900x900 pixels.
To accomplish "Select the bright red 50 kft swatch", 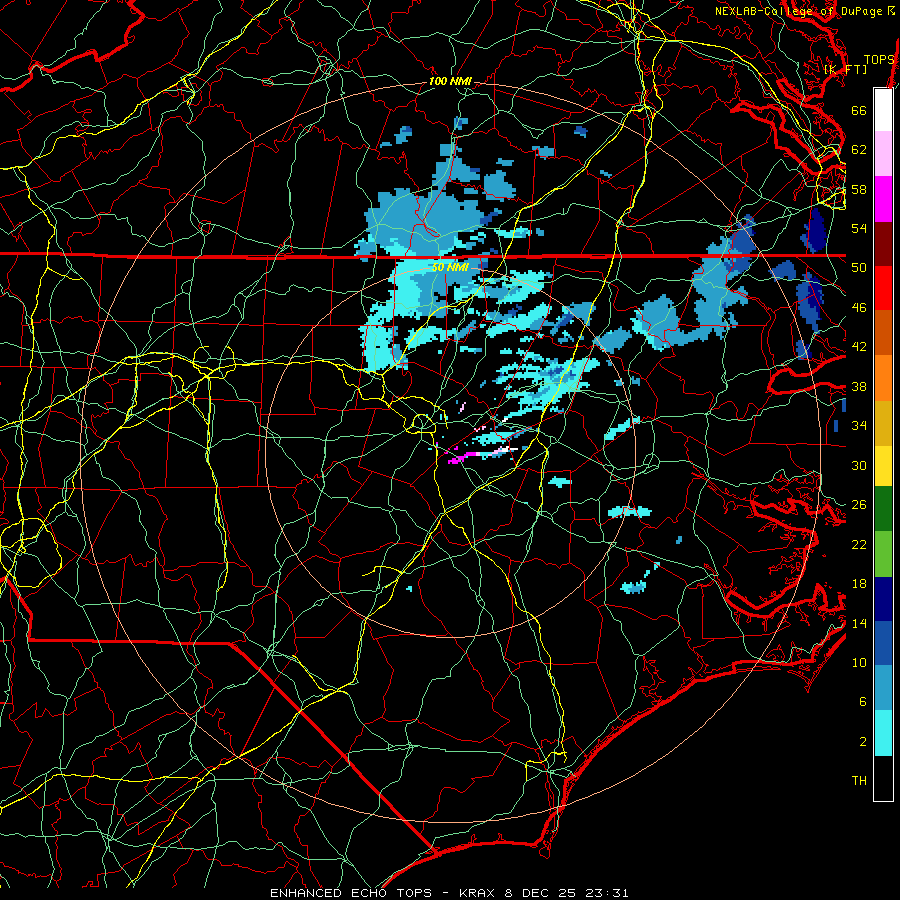I will click(x=883, y=288).
